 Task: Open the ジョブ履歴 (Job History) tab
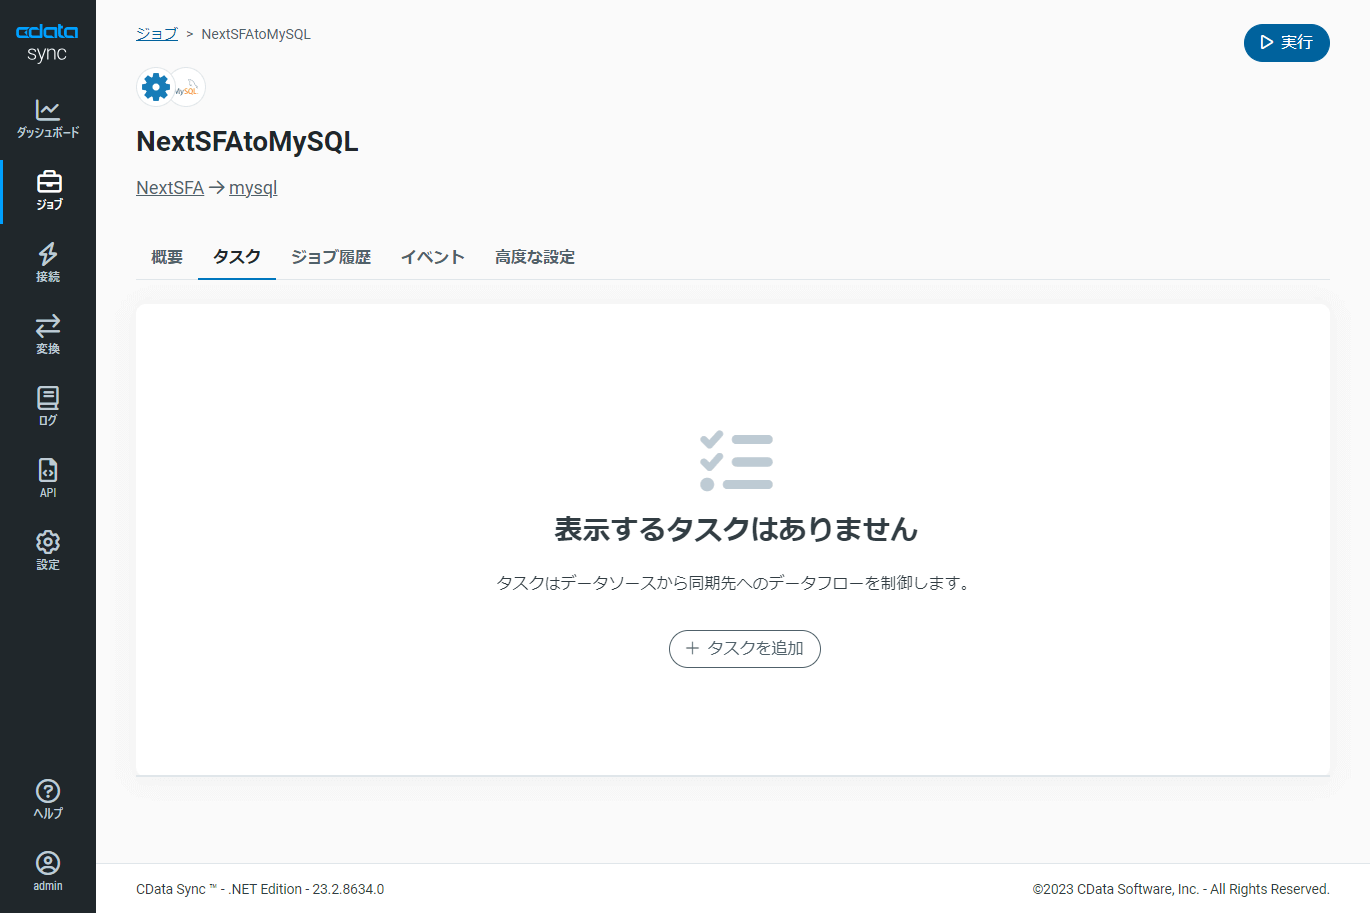click(331, 257)
